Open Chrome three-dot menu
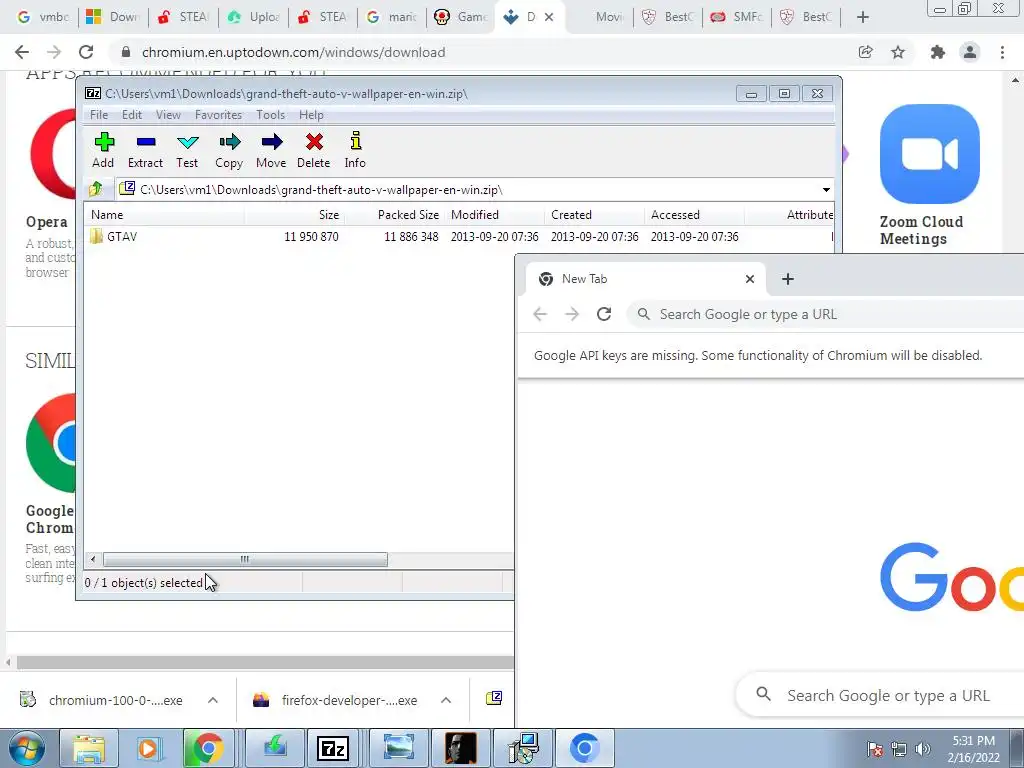 coord(1002,52)
